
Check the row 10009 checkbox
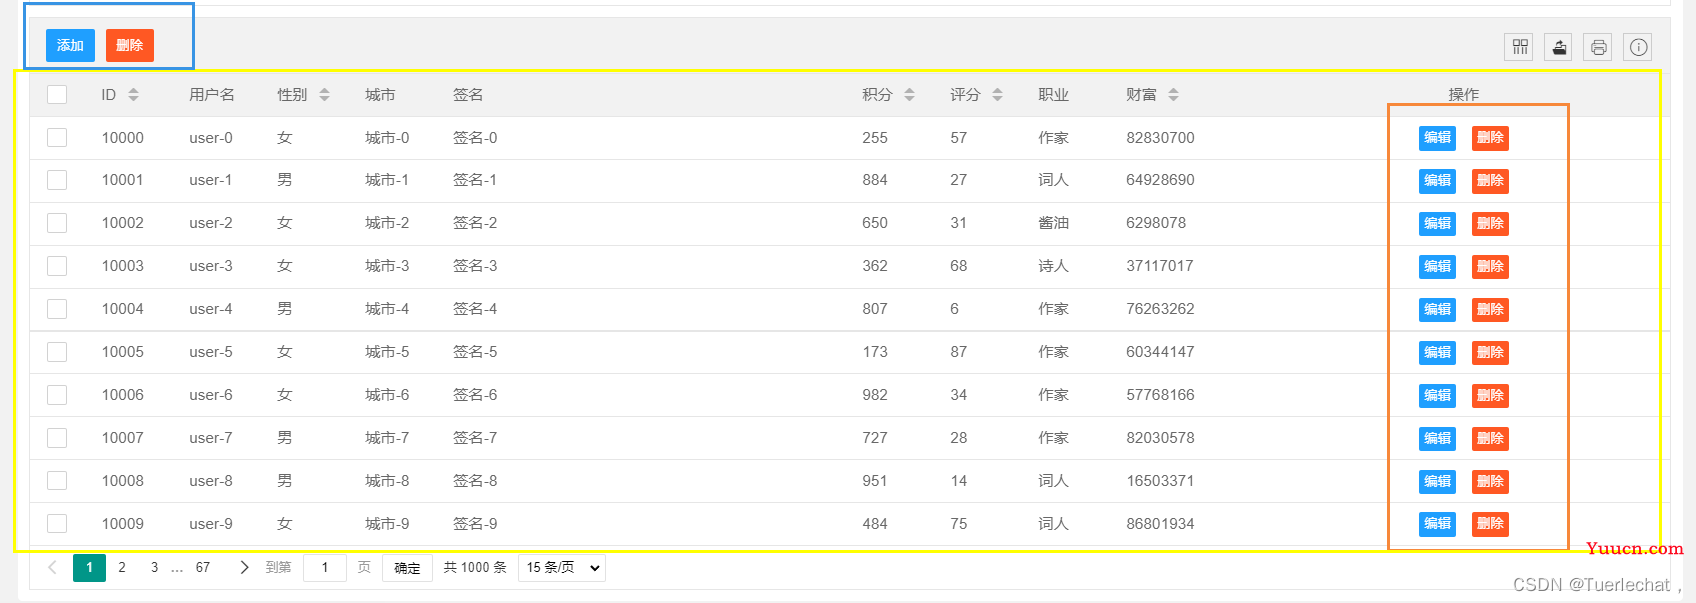point(57,524)
